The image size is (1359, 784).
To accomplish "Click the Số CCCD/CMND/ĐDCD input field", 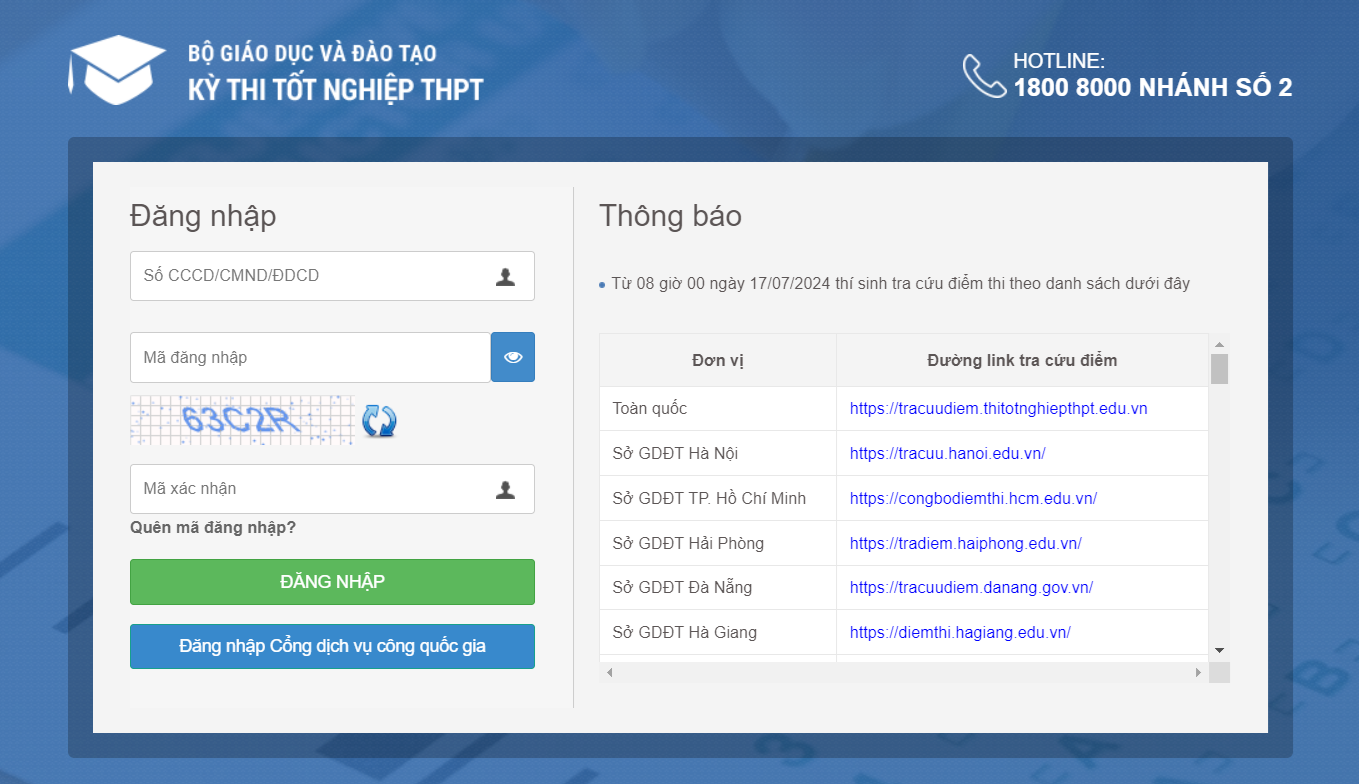I will coord(332,276).
